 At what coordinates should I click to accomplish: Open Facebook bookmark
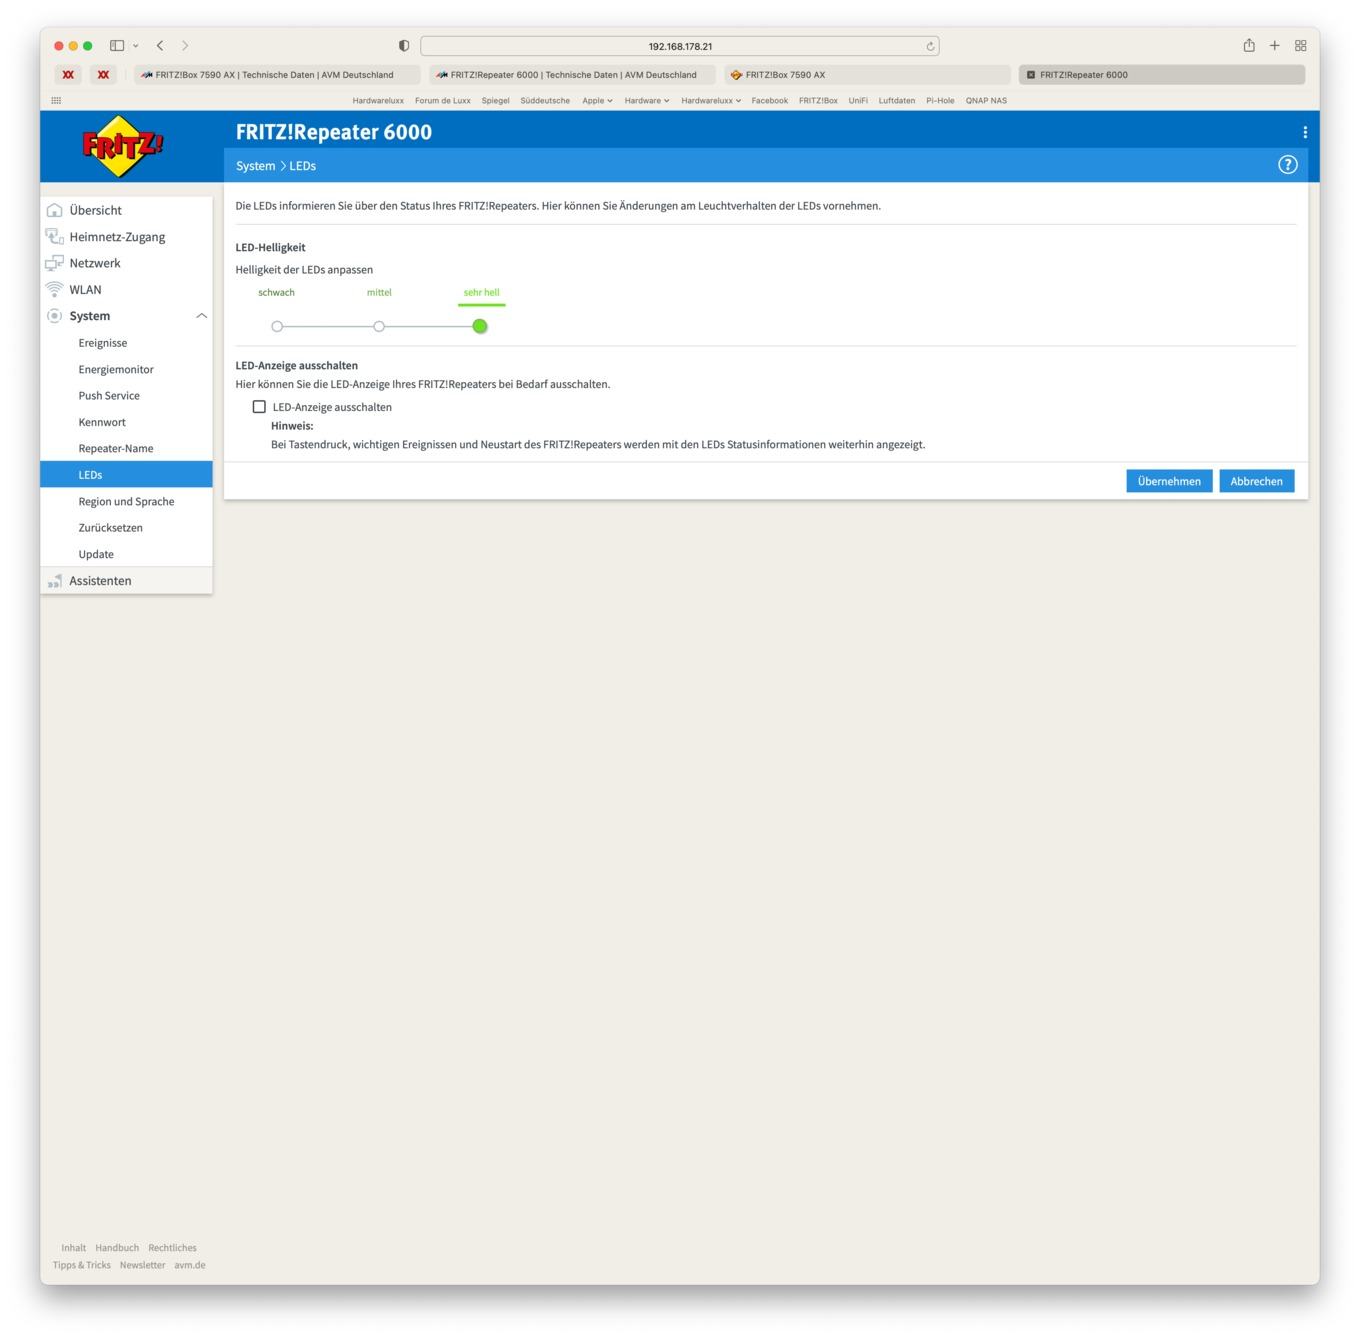pyautogui.click(x=769, y=101)
